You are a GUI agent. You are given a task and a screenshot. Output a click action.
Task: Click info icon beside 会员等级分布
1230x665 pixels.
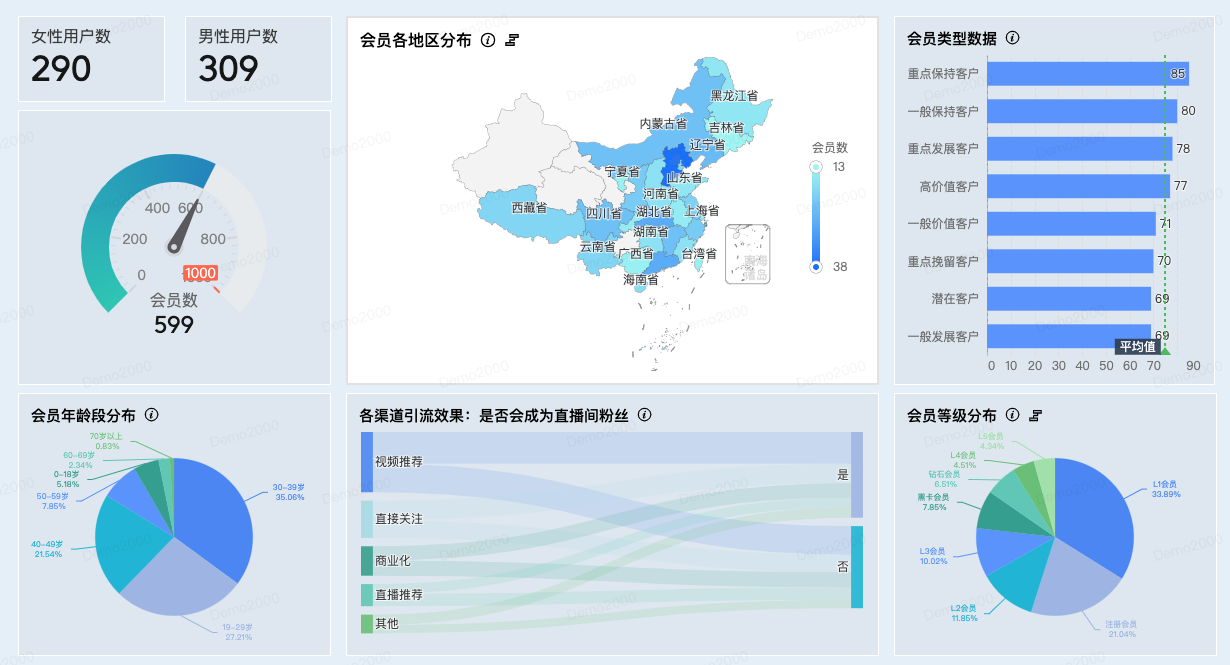click(1012, 415)
